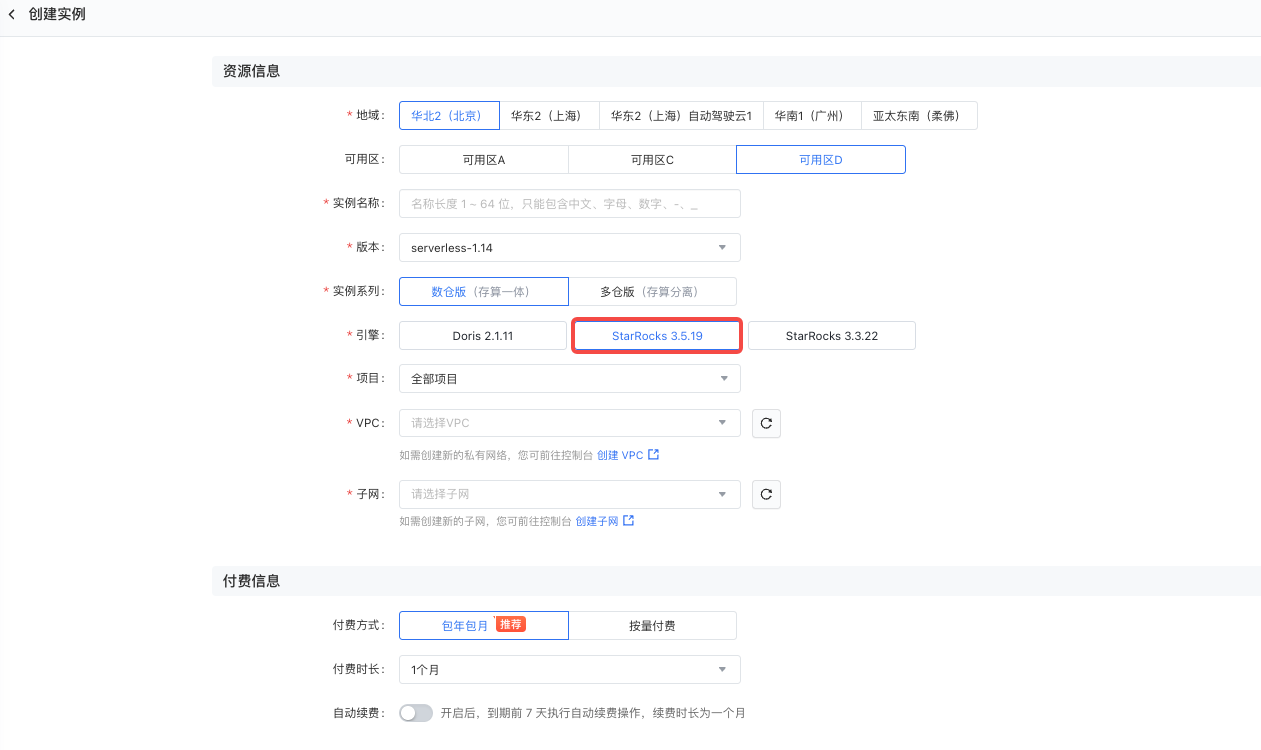Expand the 付费时长 dropdown showing 1个月
The width and height of the screenshot is (1261, 750).
(569, 669)
